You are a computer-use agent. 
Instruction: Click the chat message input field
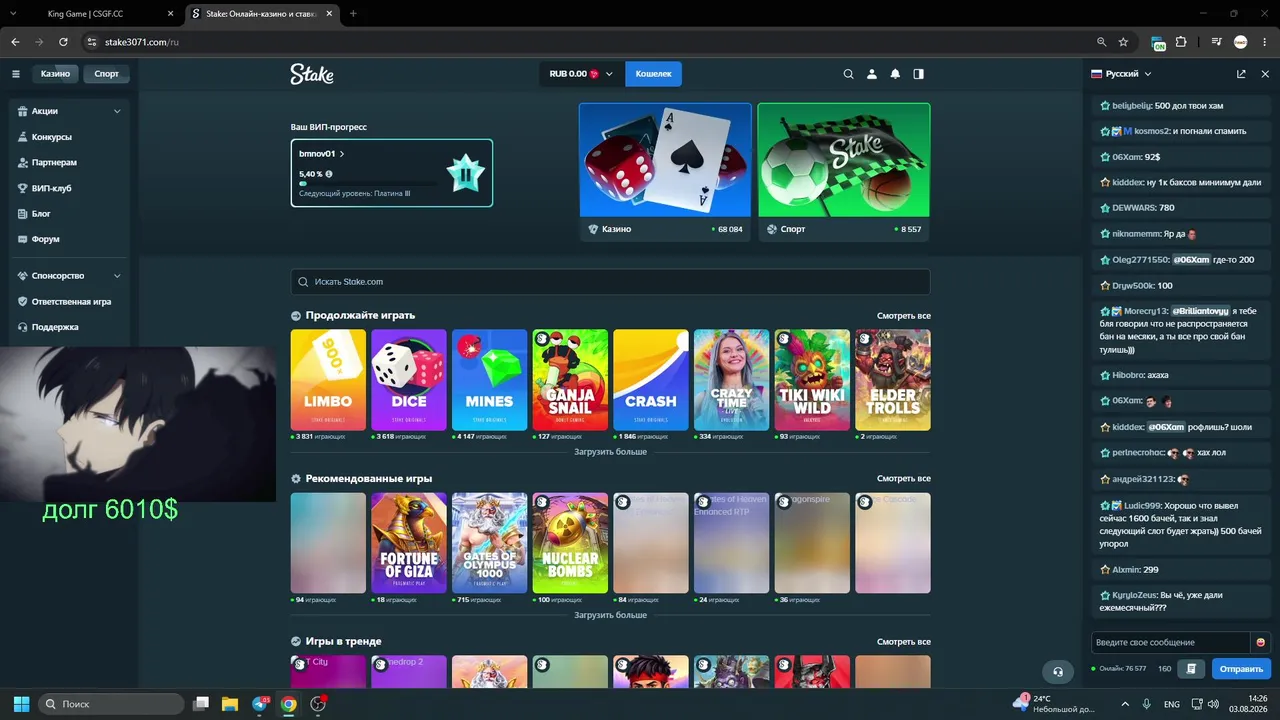[1171, 642]
